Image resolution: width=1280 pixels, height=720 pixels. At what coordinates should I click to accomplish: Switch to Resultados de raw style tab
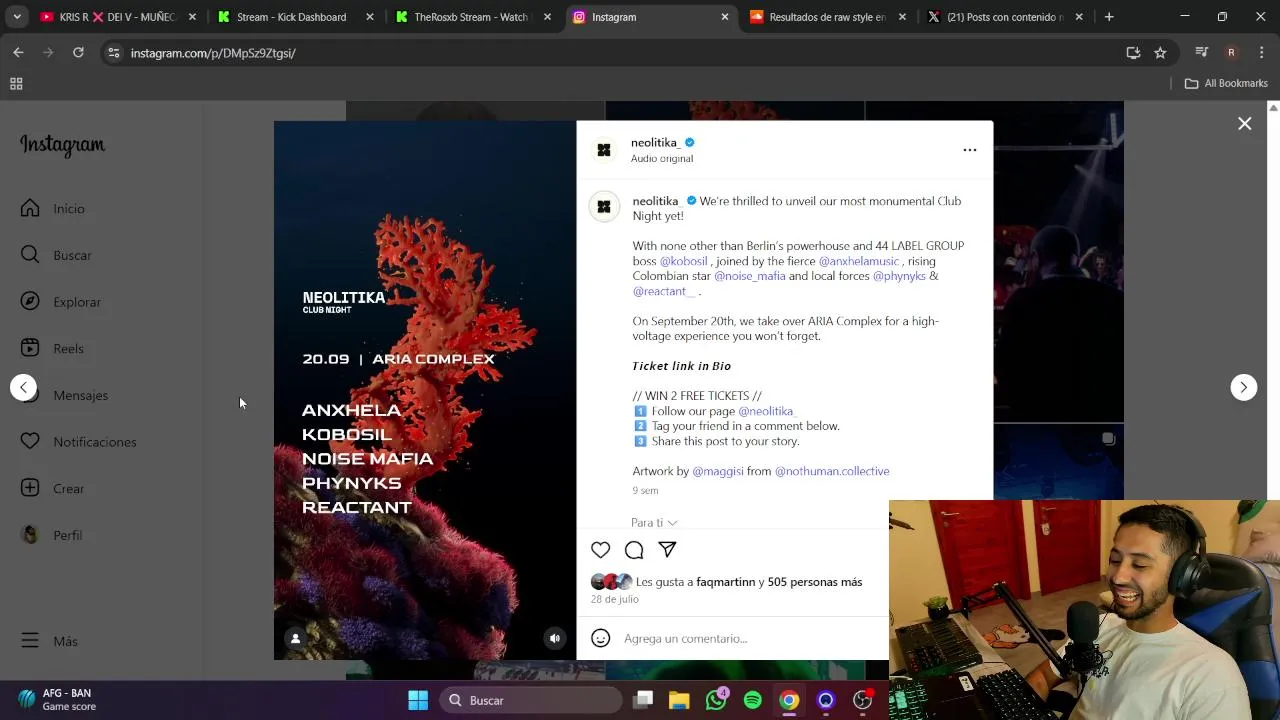(827, 17)
